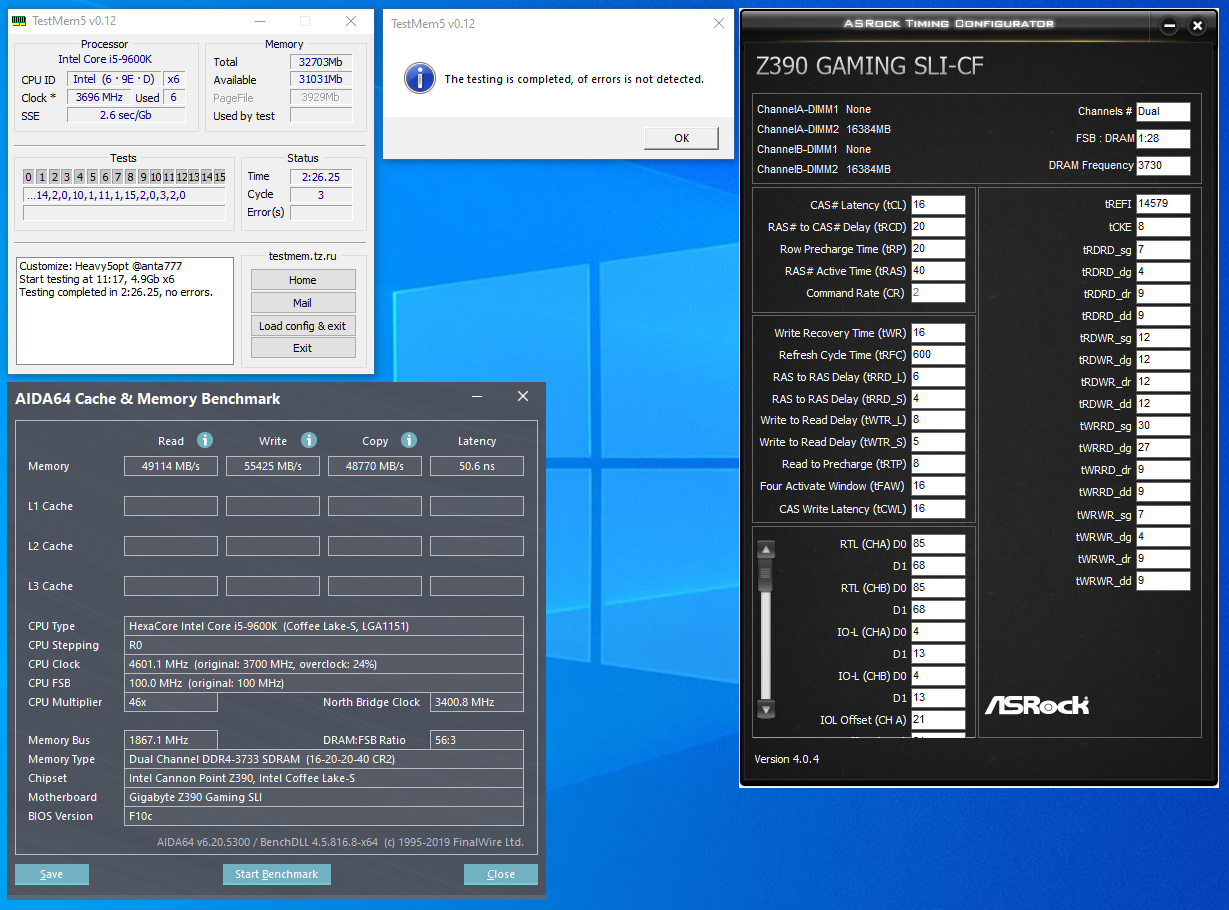Click Close button in AIDA64 benchmark window
Viewport: 1229px width, 910px height.
coord(501,874)
